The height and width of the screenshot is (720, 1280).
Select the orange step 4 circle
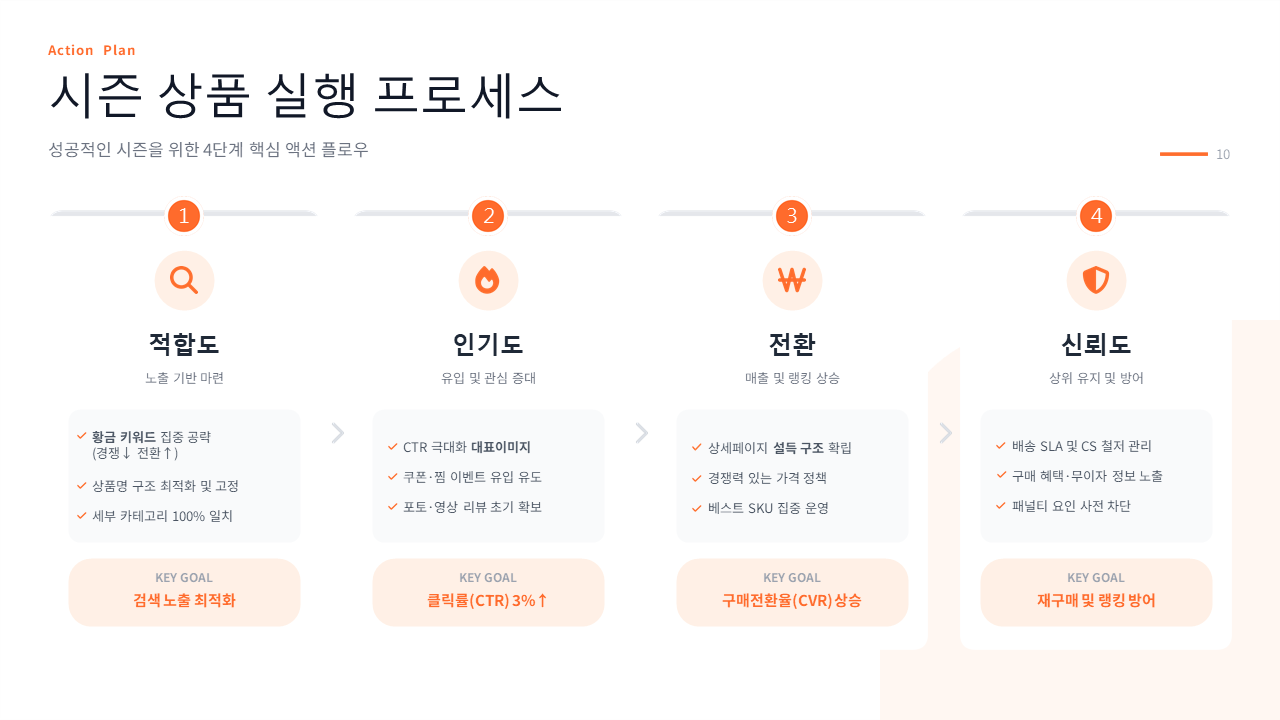pos(1096,215)
